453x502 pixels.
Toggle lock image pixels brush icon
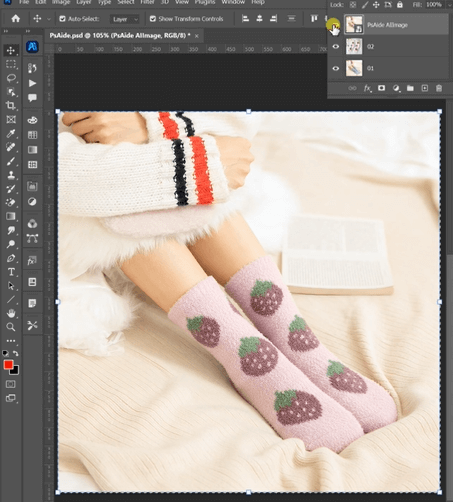click(365, 5)
